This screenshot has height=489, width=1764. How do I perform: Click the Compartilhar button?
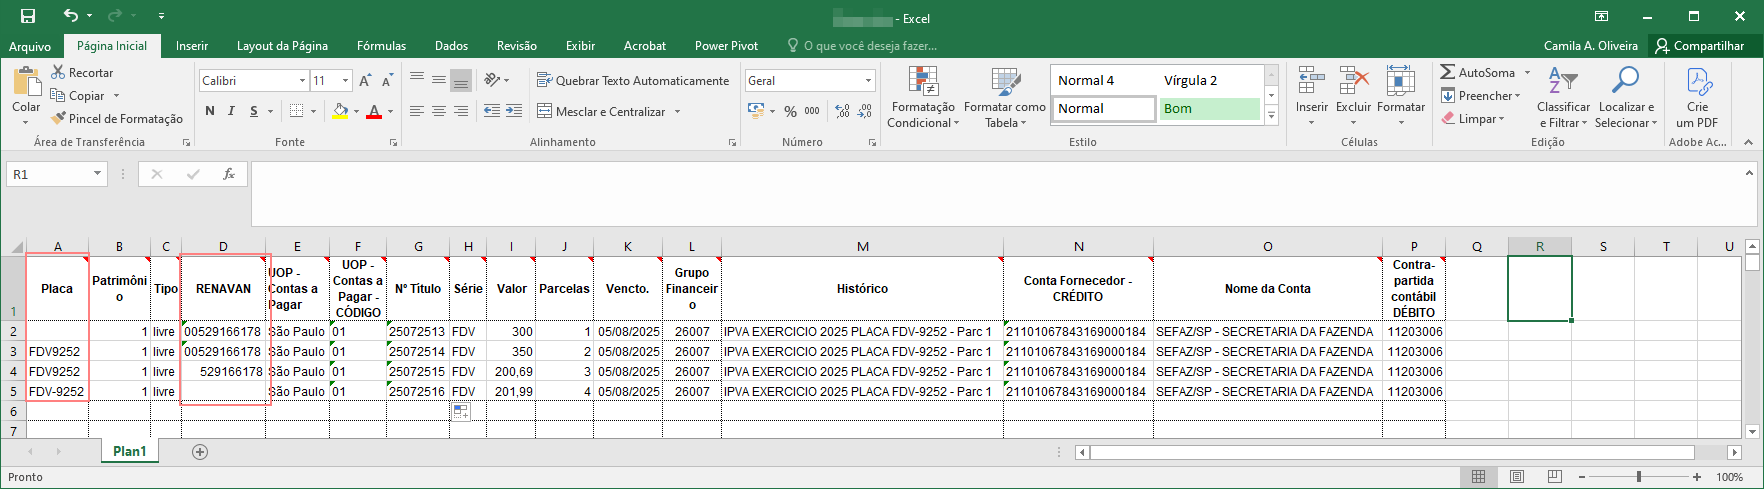tap(1699, 46)
